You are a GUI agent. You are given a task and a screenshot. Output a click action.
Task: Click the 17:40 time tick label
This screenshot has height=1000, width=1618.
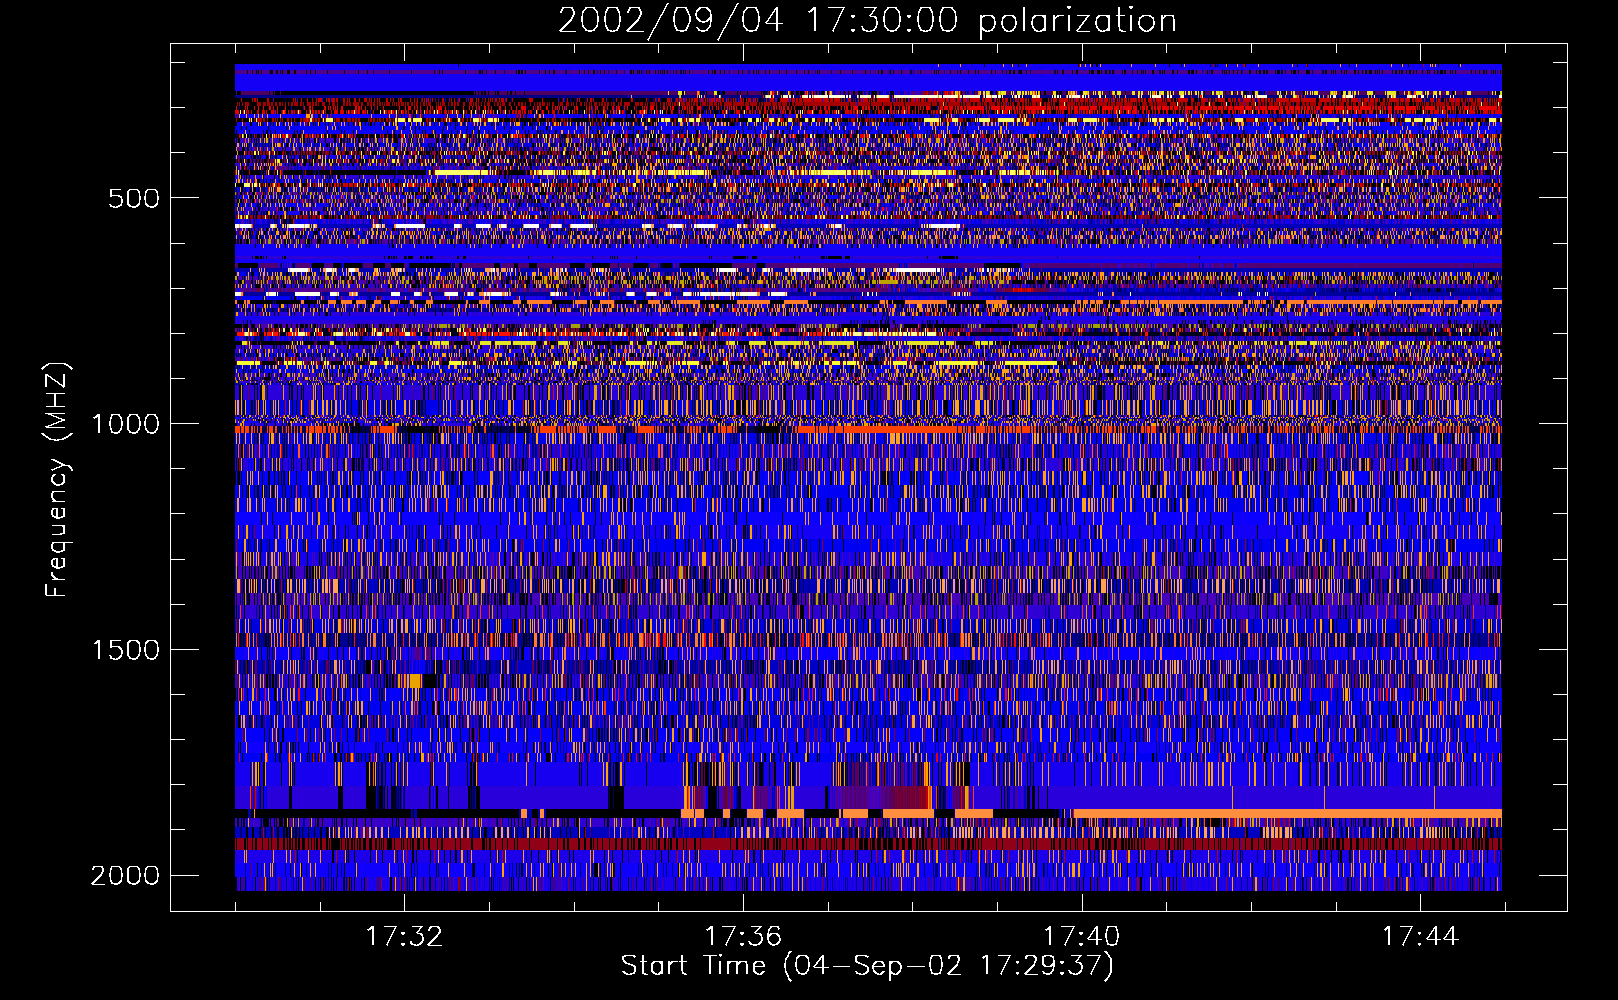tap(1082, 937)
